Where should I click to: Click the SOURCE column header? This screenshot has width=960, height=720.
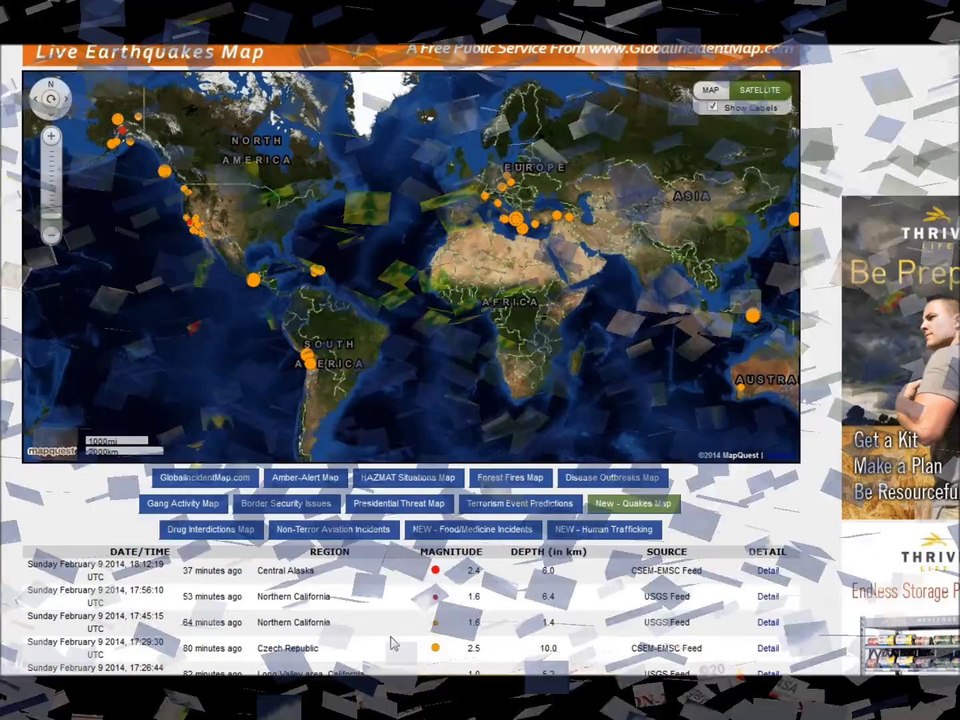[x=667, y=552]
